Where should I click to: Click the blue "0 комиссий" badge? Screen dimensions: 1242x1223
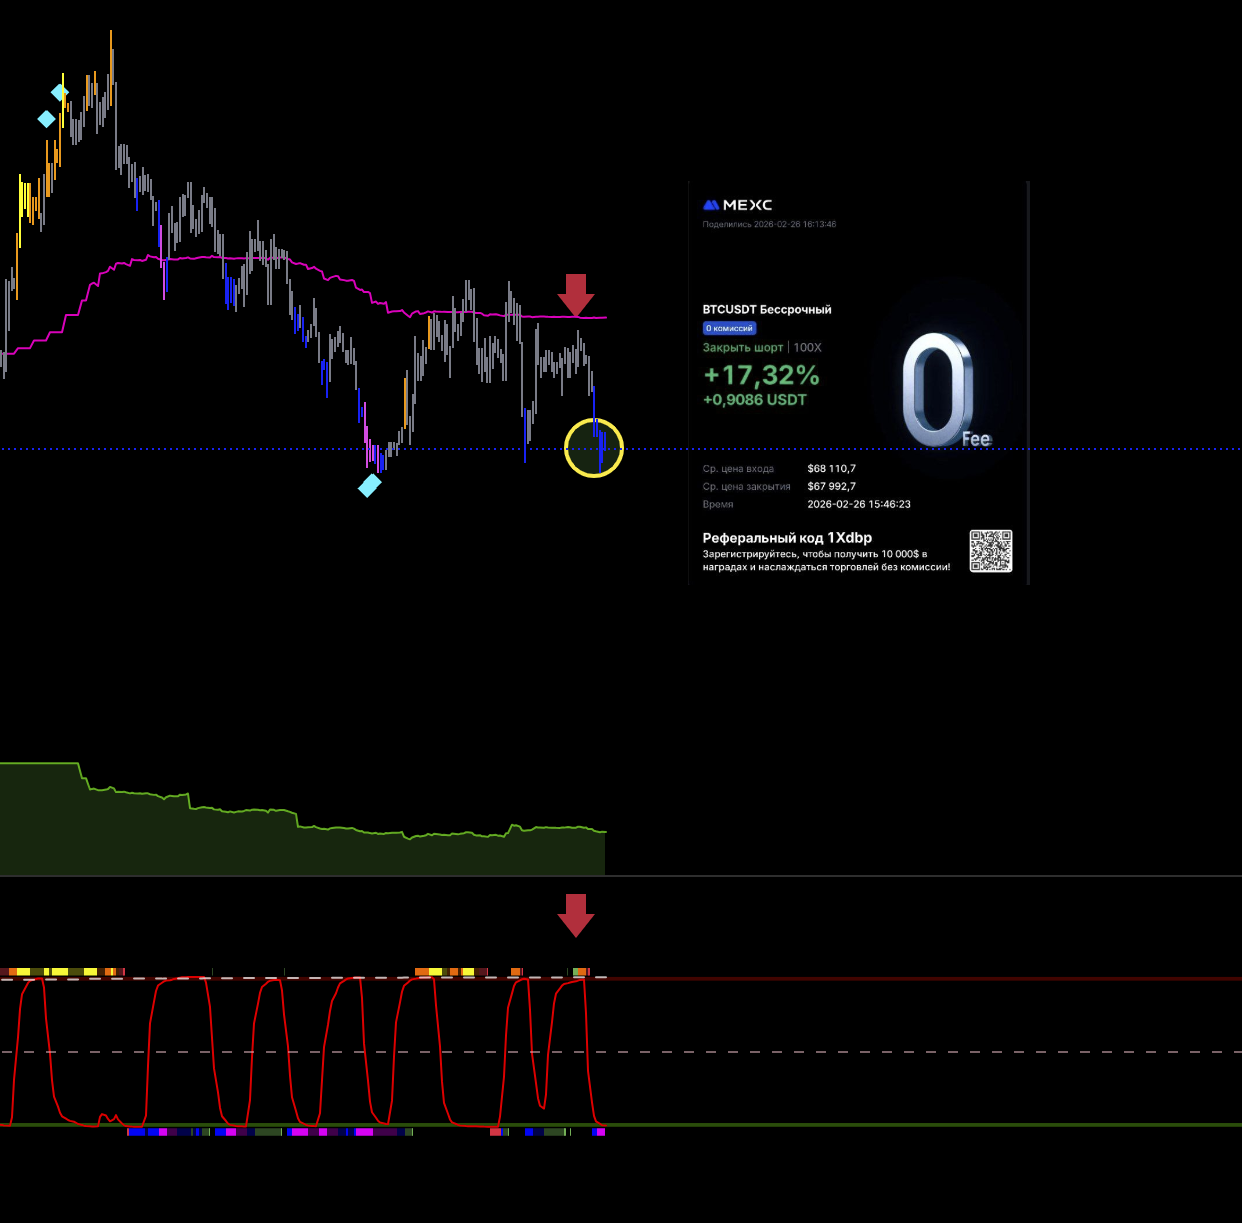pyautogui.click(x=729, y=328)
